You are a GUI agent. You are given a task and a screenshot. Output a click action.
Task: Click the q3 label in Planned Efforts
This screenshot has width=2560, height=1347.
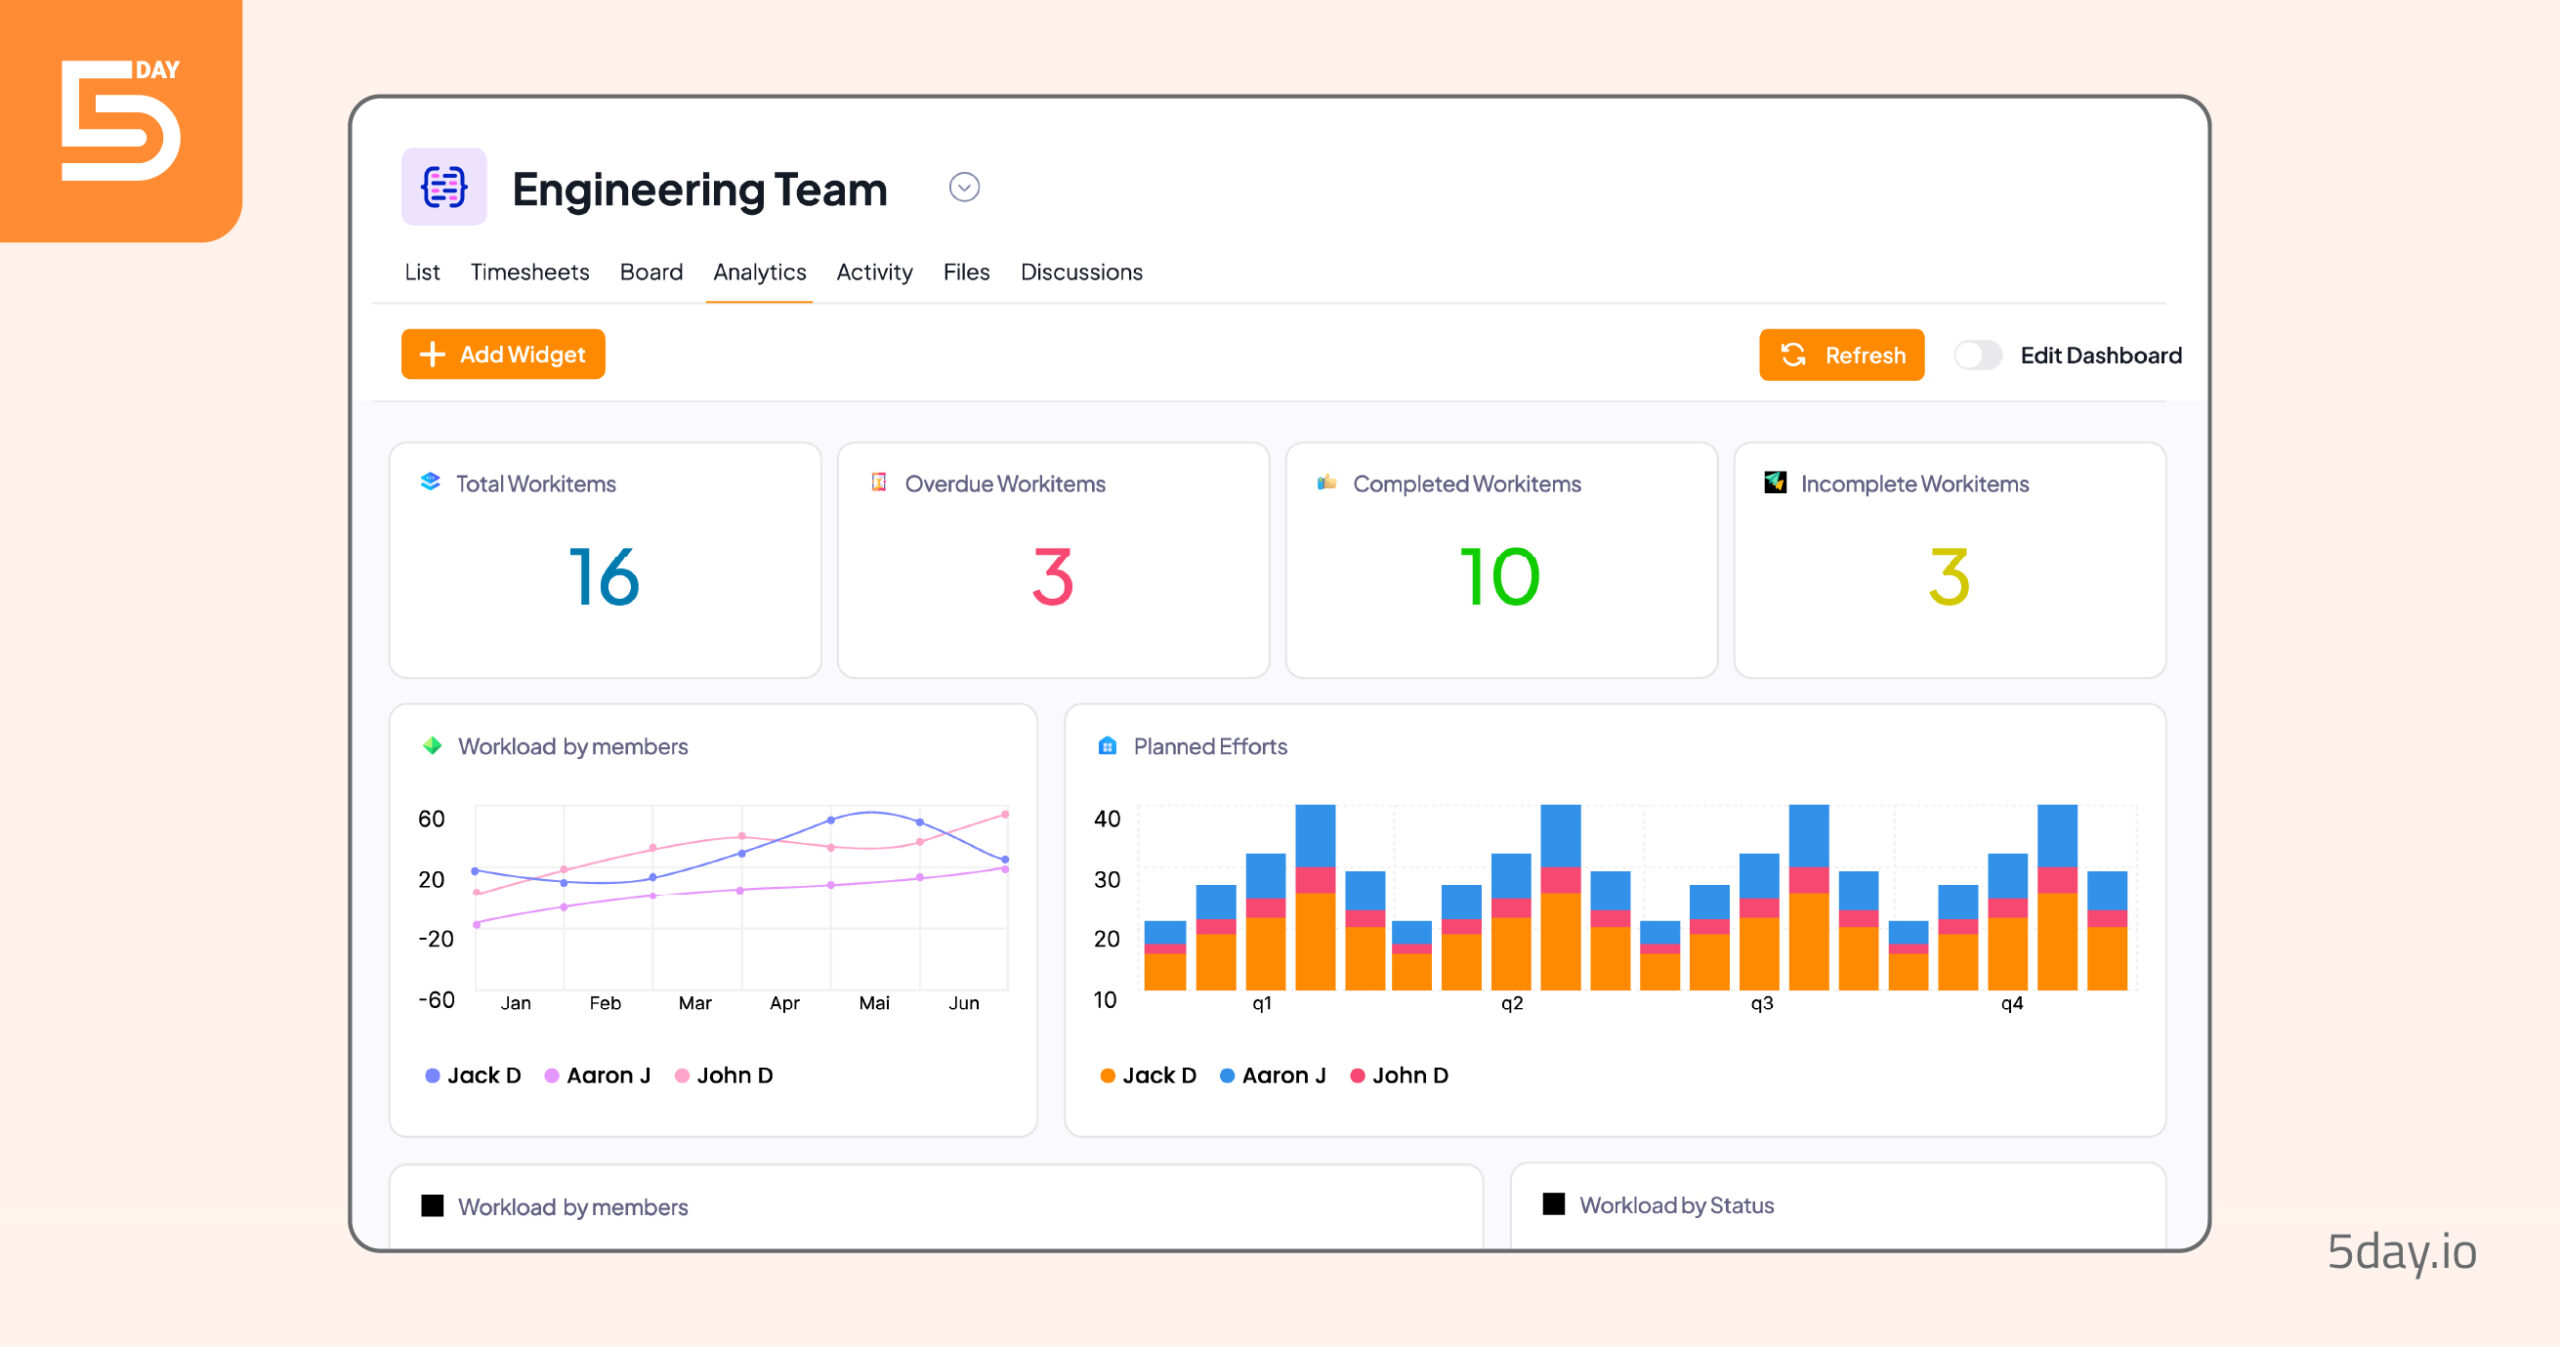1762,1003
